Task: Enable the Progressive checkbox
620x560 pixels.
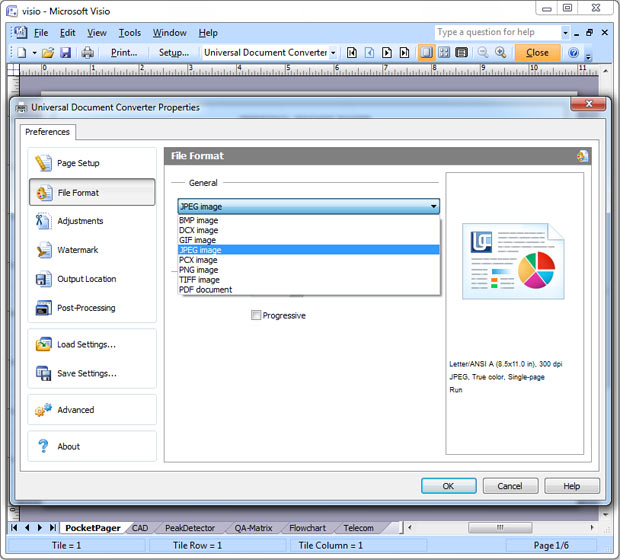Action: (x=256, y=315)
